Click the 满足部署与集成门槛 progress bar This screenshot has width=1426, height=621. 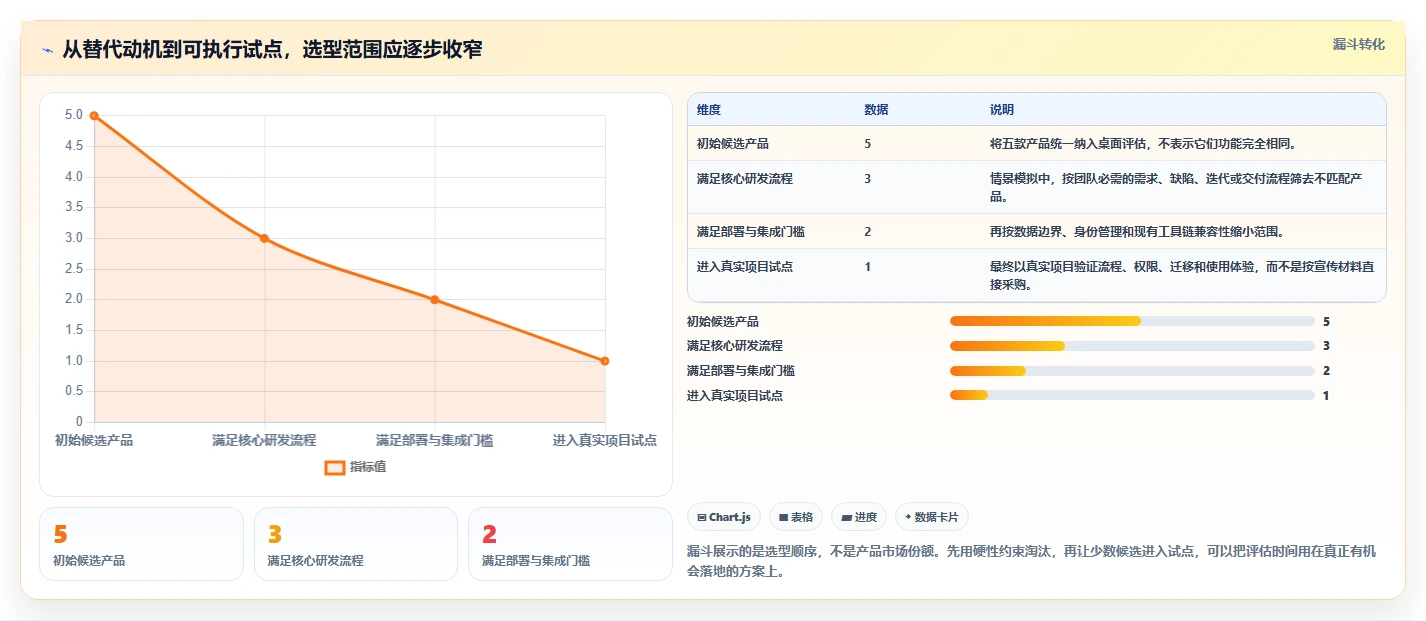click(1132, 371)
